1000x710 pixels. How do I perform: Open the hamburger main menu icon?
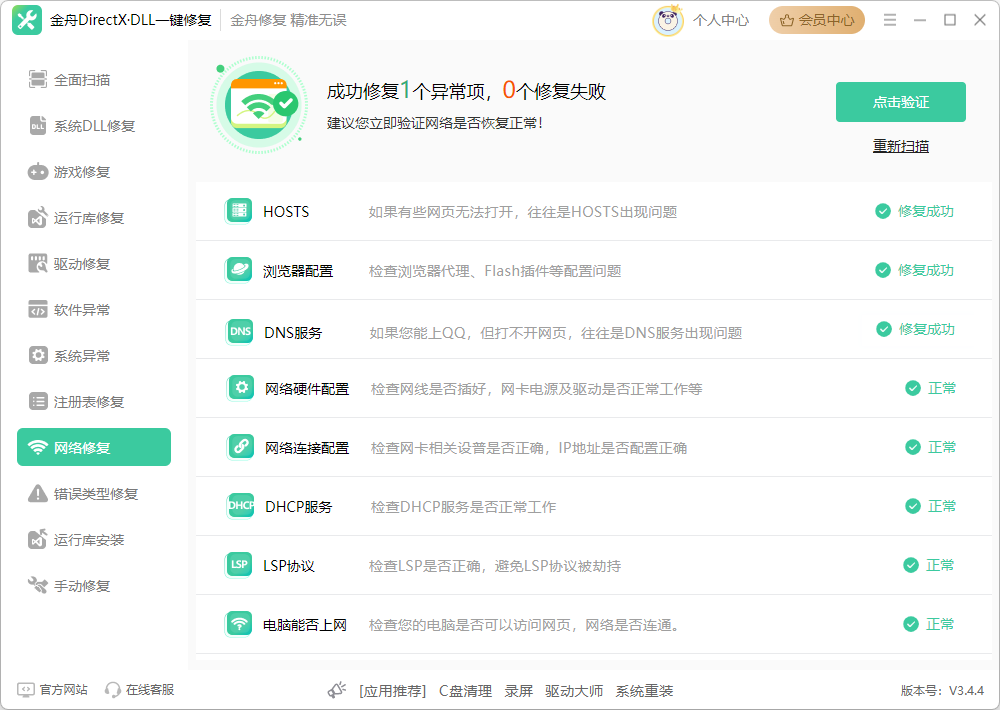tap(890, 20)
